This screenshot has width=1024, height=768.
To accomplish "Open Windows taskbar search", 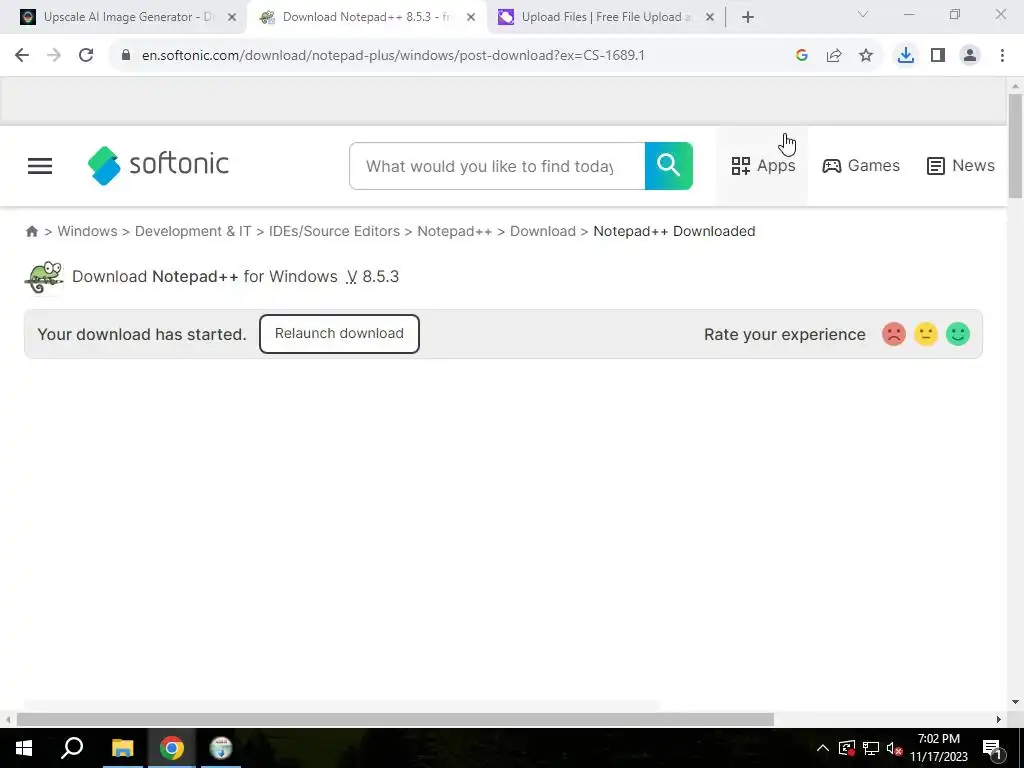I will (x=72, y=748).
